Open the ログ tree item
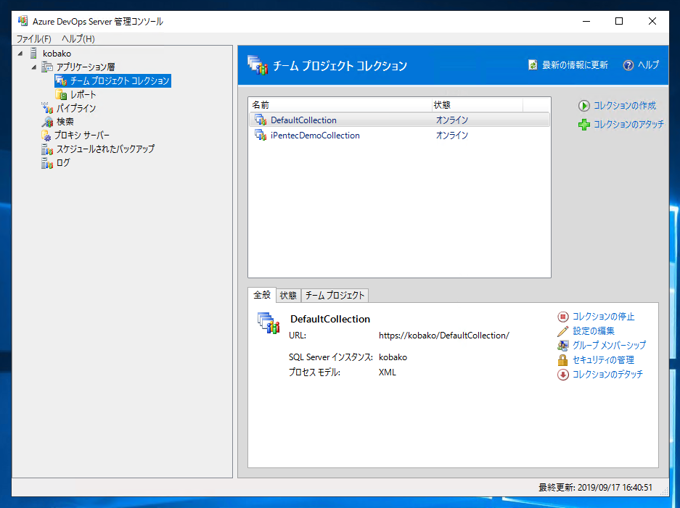 [63, 163]
